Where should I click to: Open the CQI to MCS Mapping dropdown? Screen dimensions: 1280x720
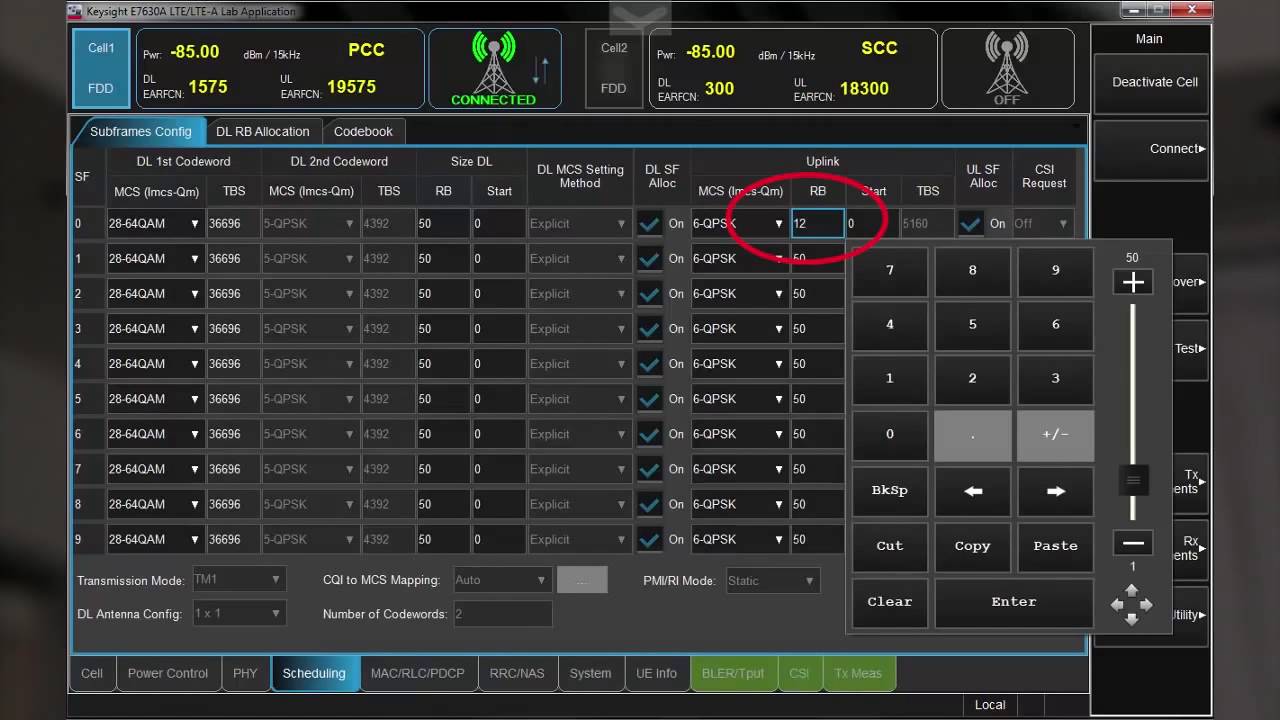(x=502, y=580)
